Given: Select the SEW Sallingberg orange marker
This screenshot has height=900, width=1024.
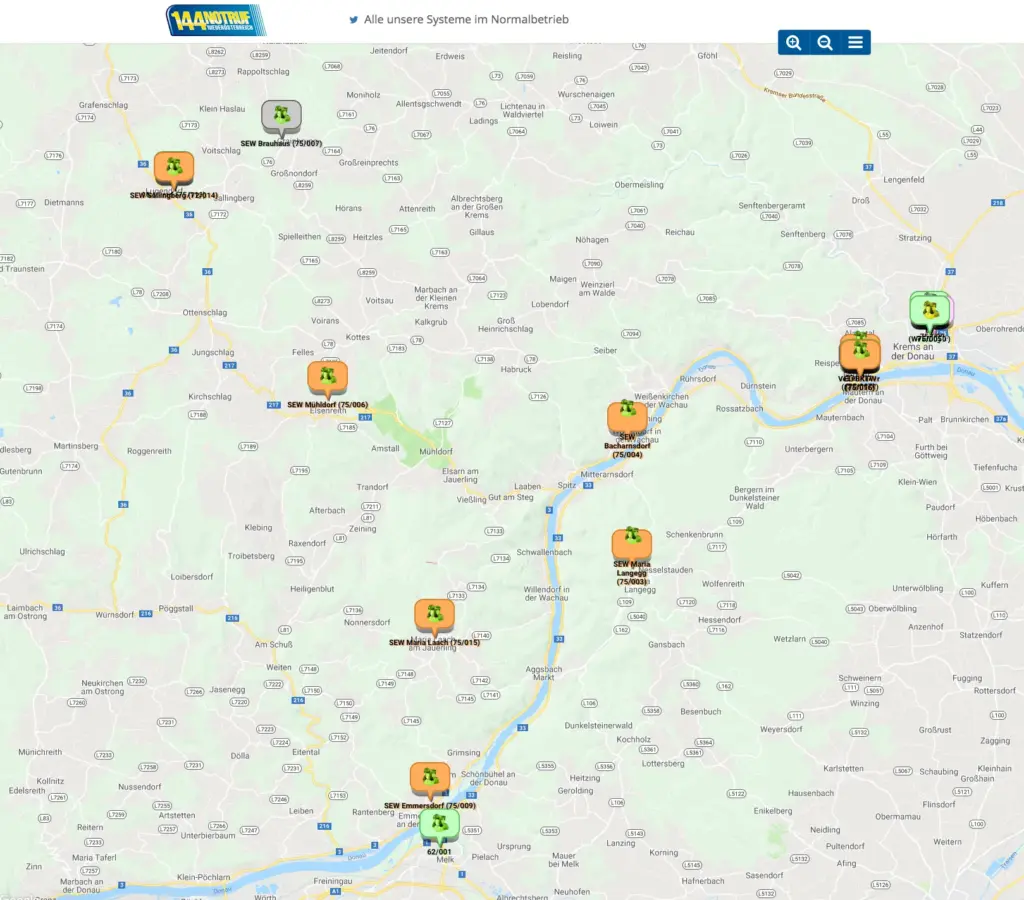Looking at the screenshot, I should click(x=174, y=169).
